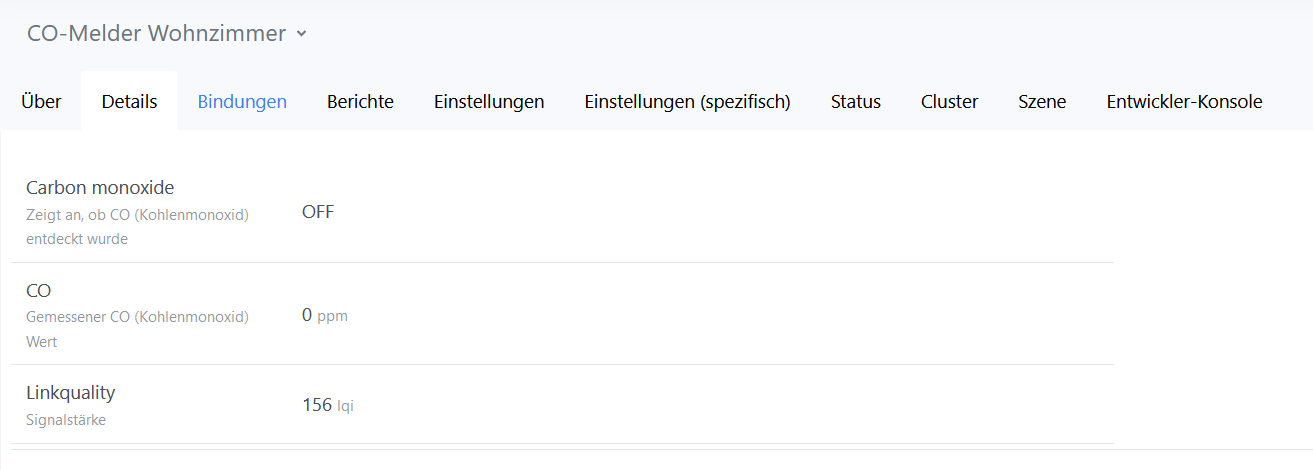Open the Berichte tab
1313x470 pixels.
(360, 101)
